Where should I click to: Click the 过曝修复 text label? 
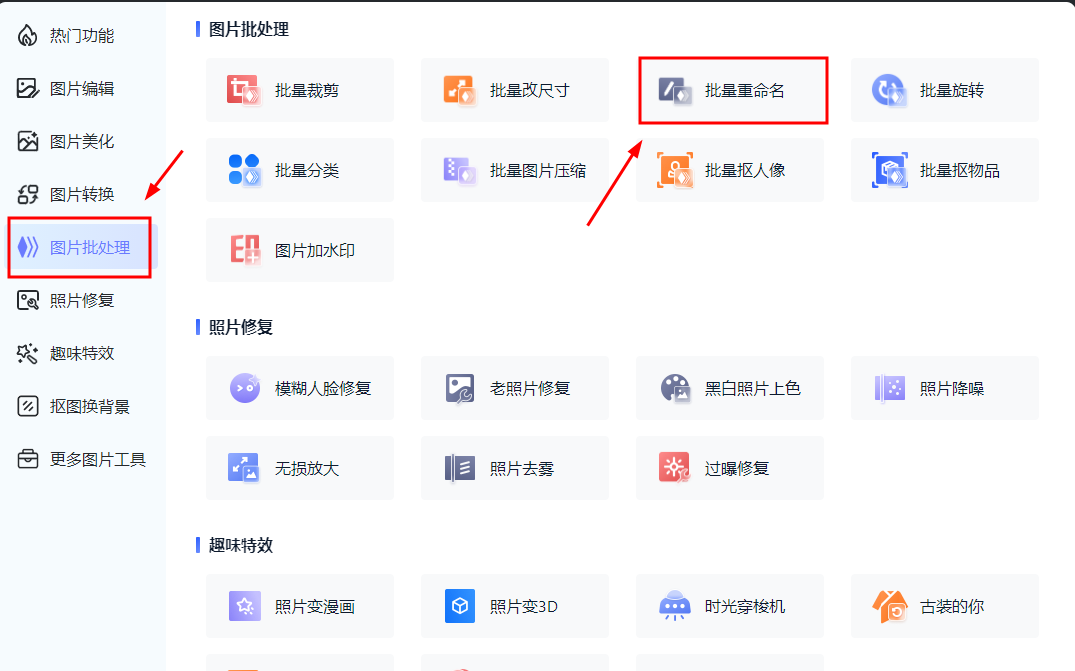pos(737,469)
